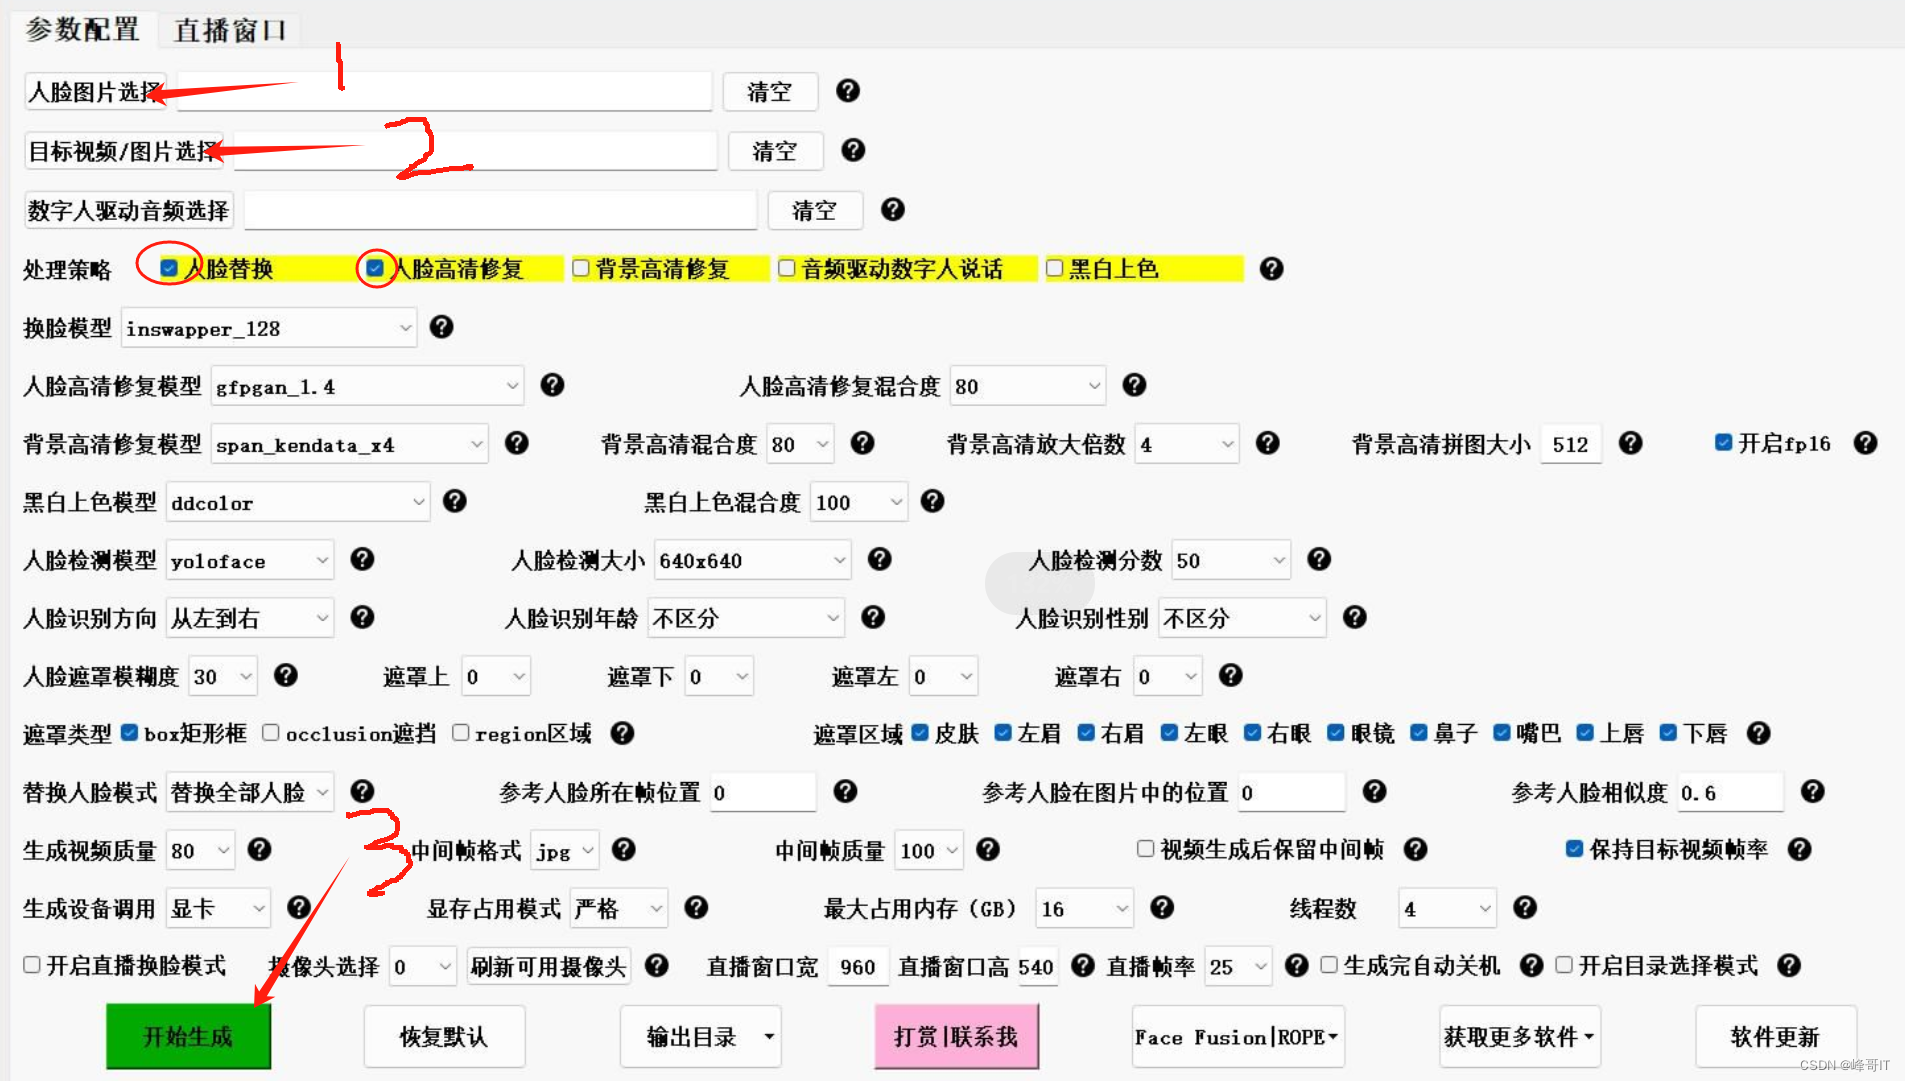
Task: Click the 直播窗口宽 960 field
Action: click(x=858, y=966)
